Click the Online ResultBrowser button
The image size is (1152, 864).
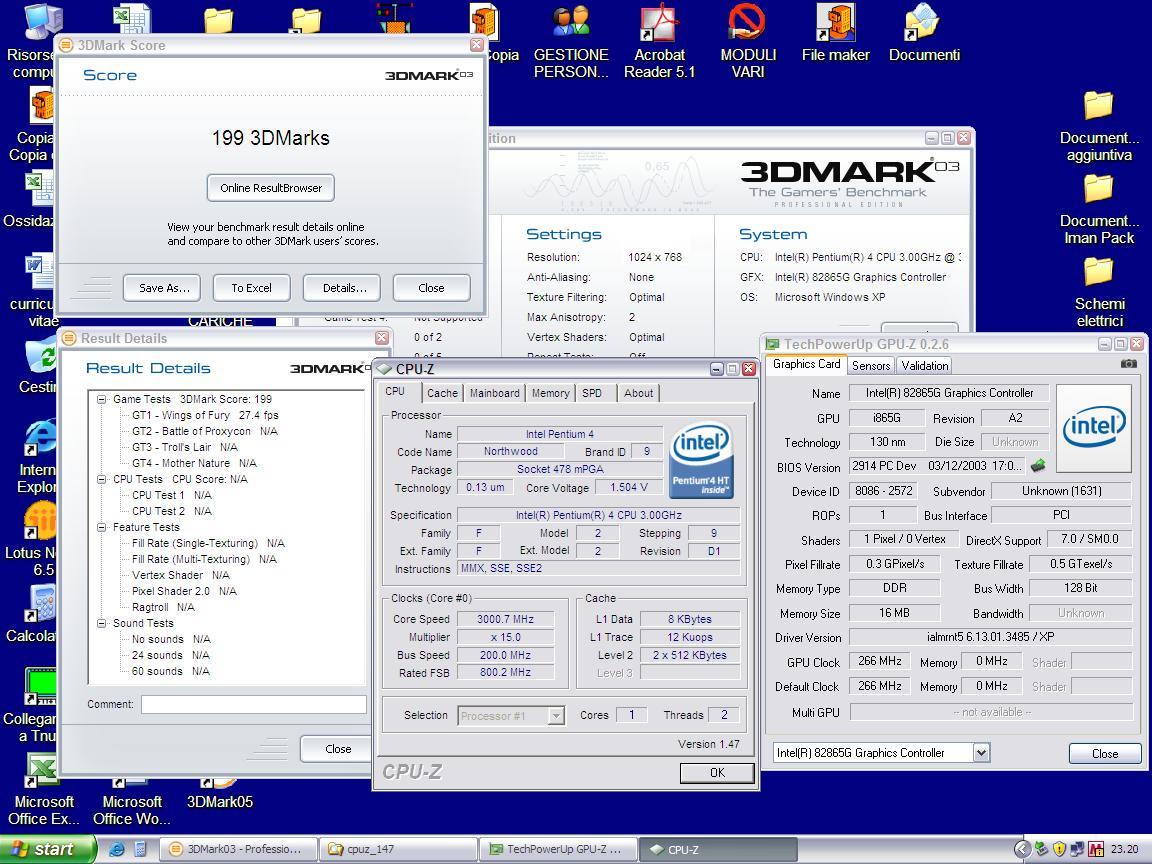[270, 188]
